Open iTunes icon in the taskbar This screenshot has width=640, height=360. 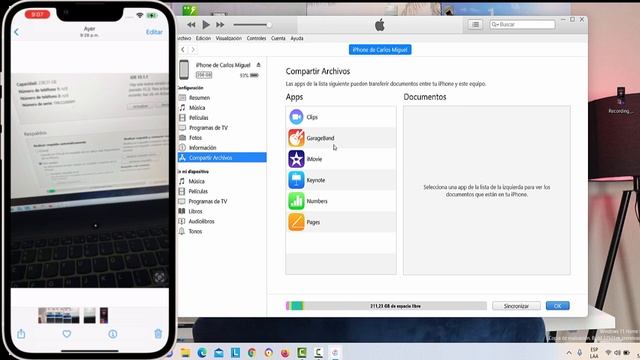335,353
